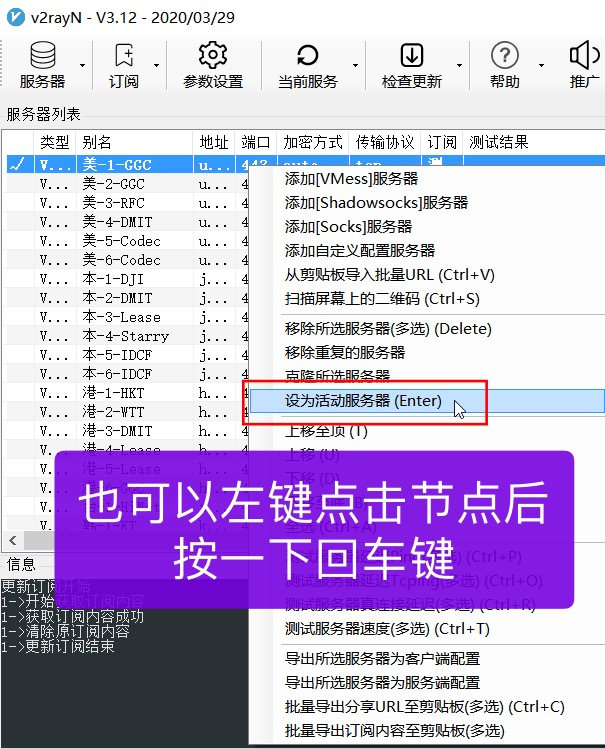Sort by the 别名 column header
The height and width of the screenshot is (749, 605).
[134, 142]
